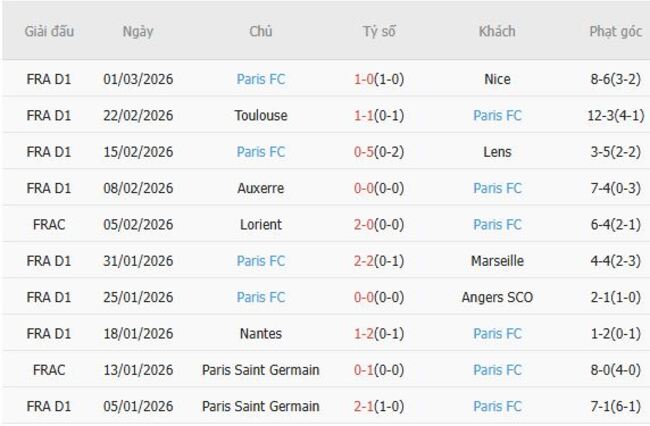Click the Lens away team

tap(497, 152)
